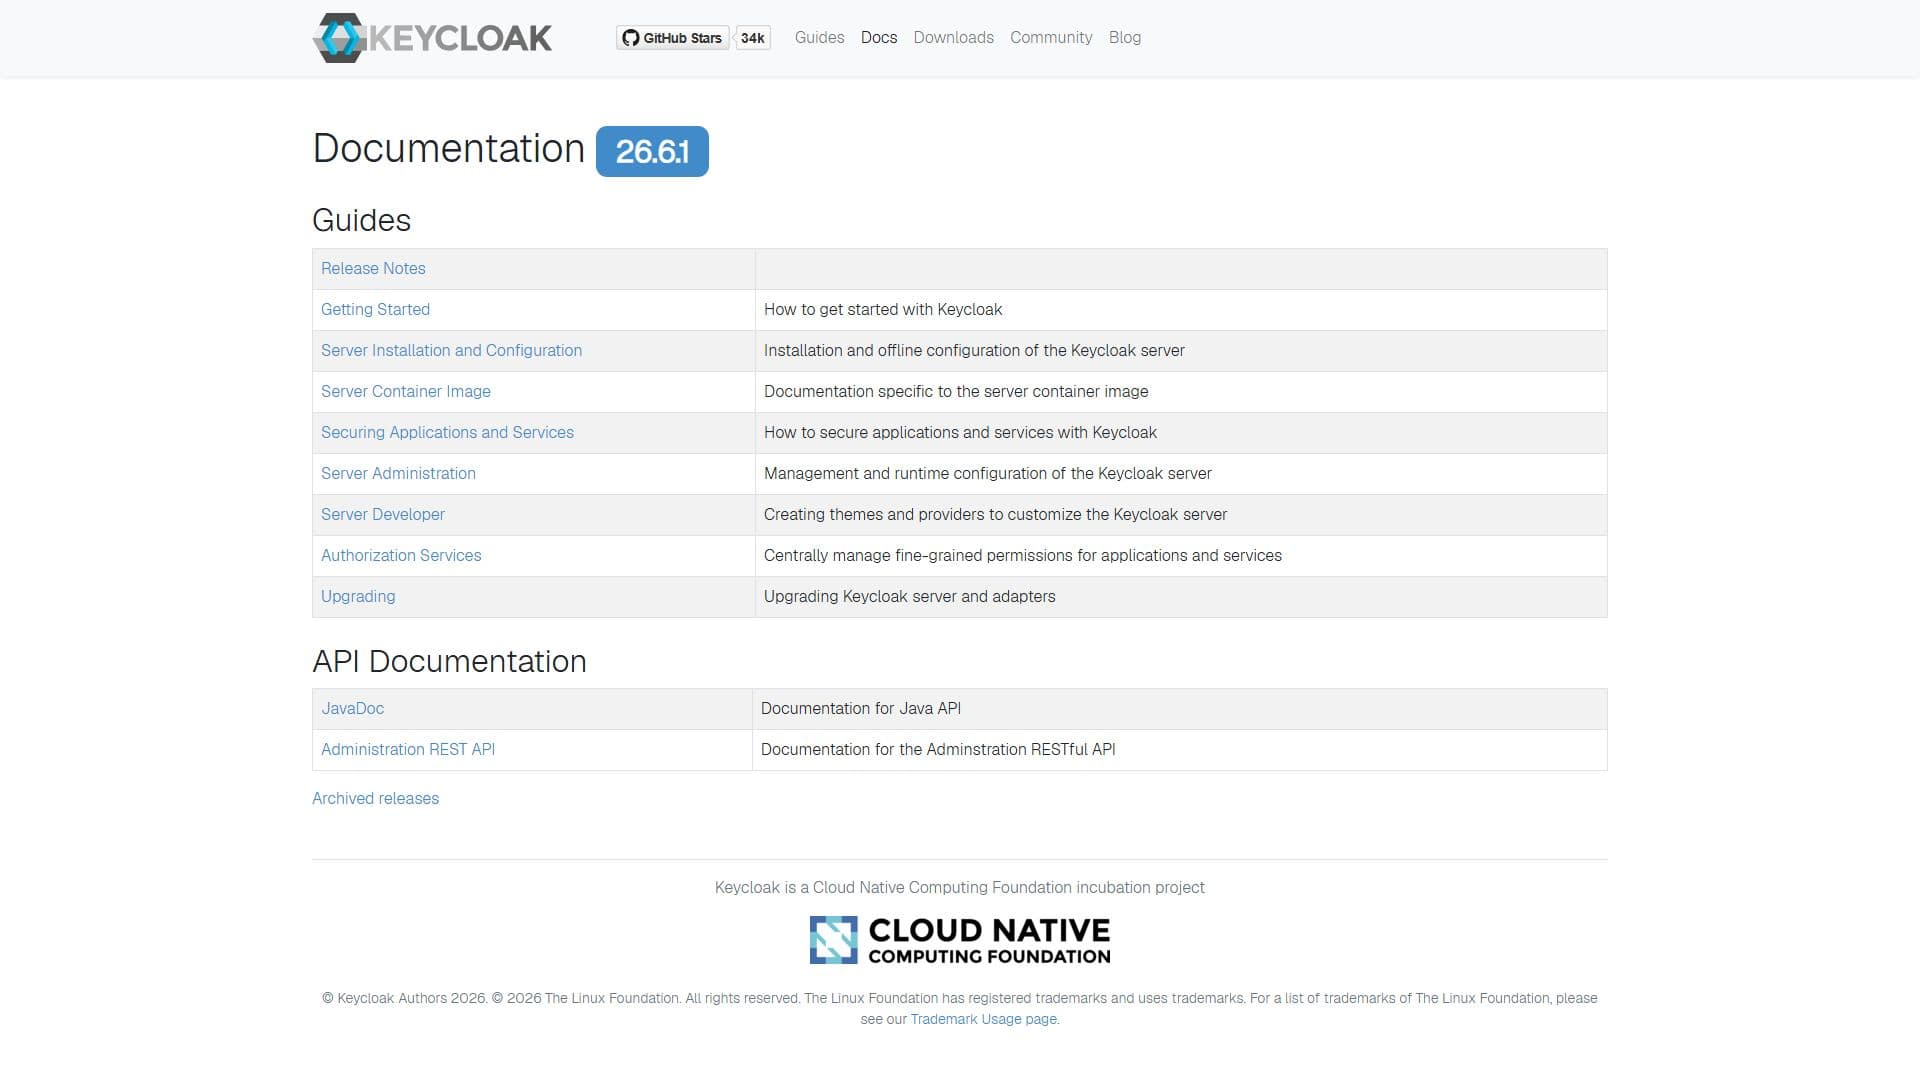Open the Trademark Usage page link
The width and height of the screenshot is (1920, 1080).
(983, 1019)
